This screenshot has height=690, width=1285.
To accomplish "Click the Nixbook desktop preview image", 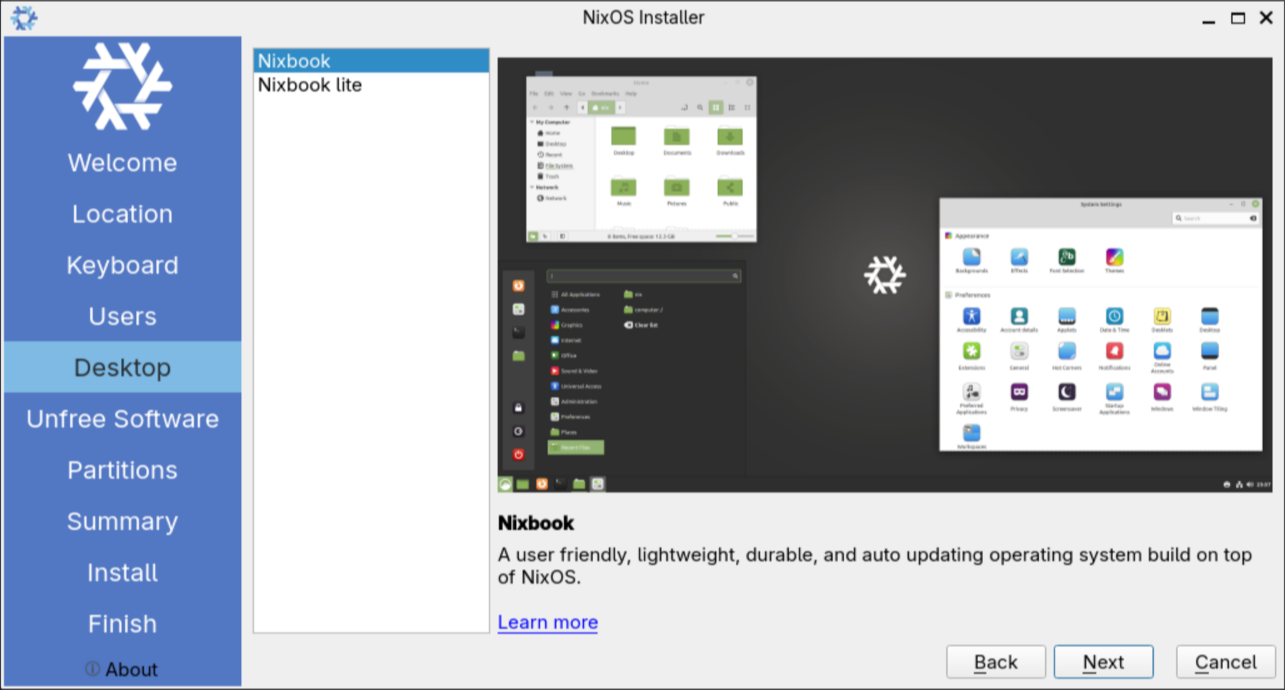I will tap(886, 275).
